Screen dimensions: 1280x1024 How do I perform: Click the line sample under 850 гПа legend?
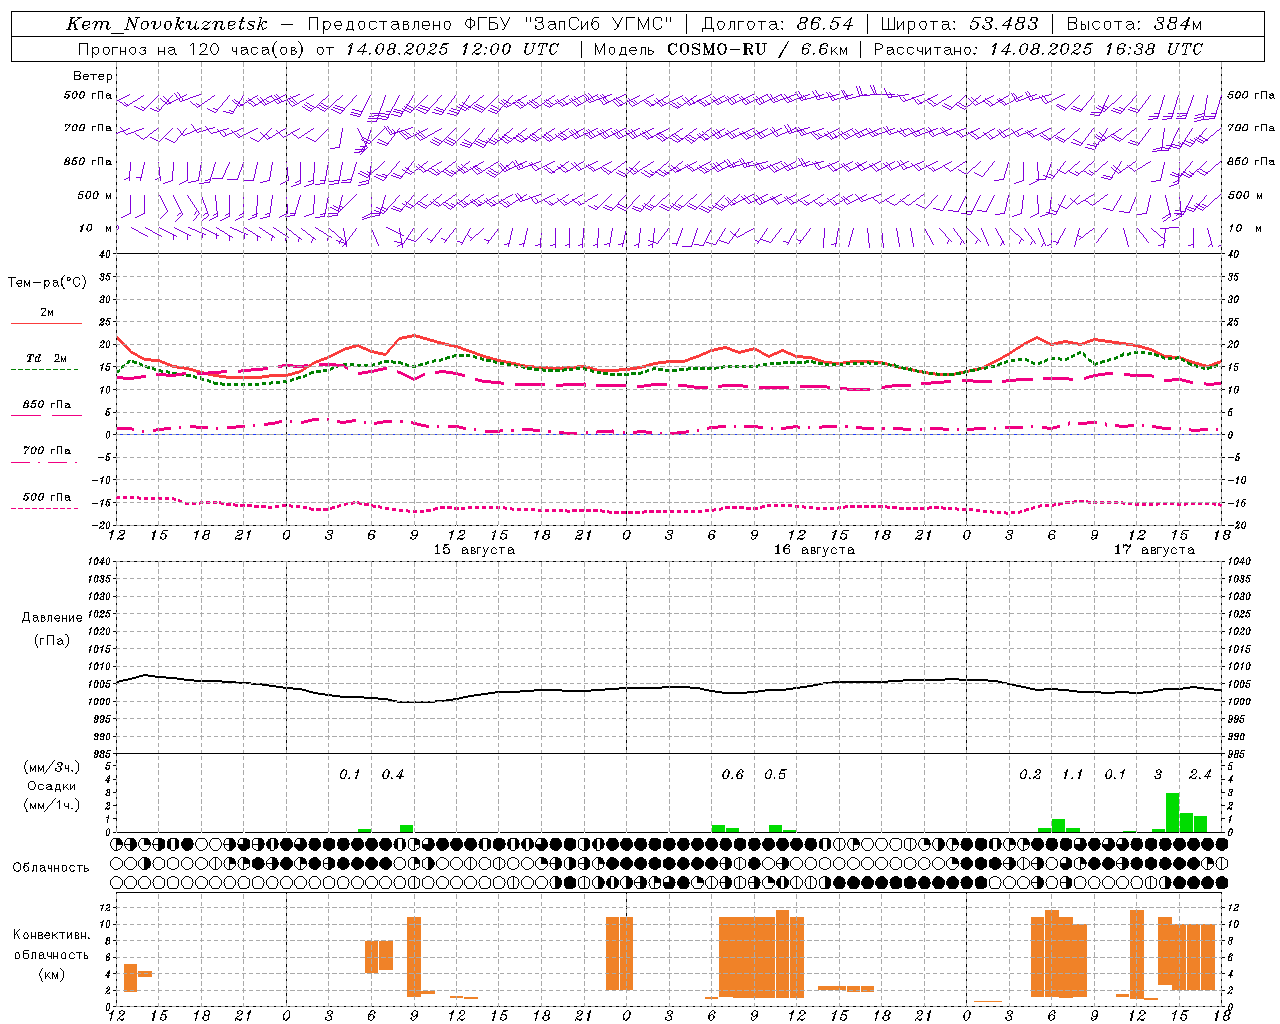click(46, 414)
